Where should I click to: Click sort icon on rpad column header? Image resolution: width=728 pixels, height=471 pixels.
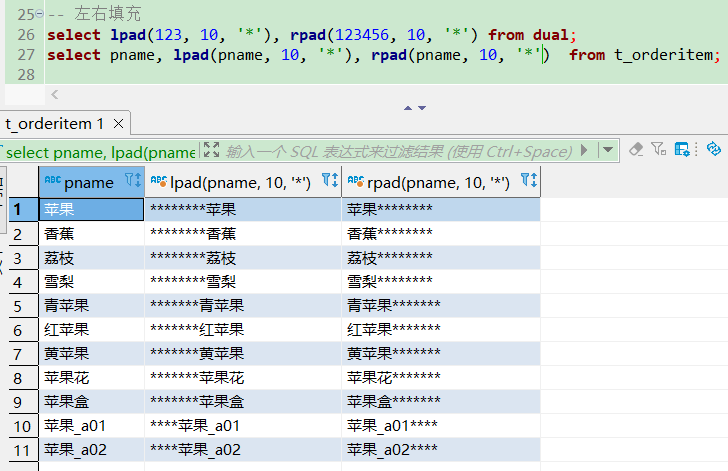tap(529, 180)
